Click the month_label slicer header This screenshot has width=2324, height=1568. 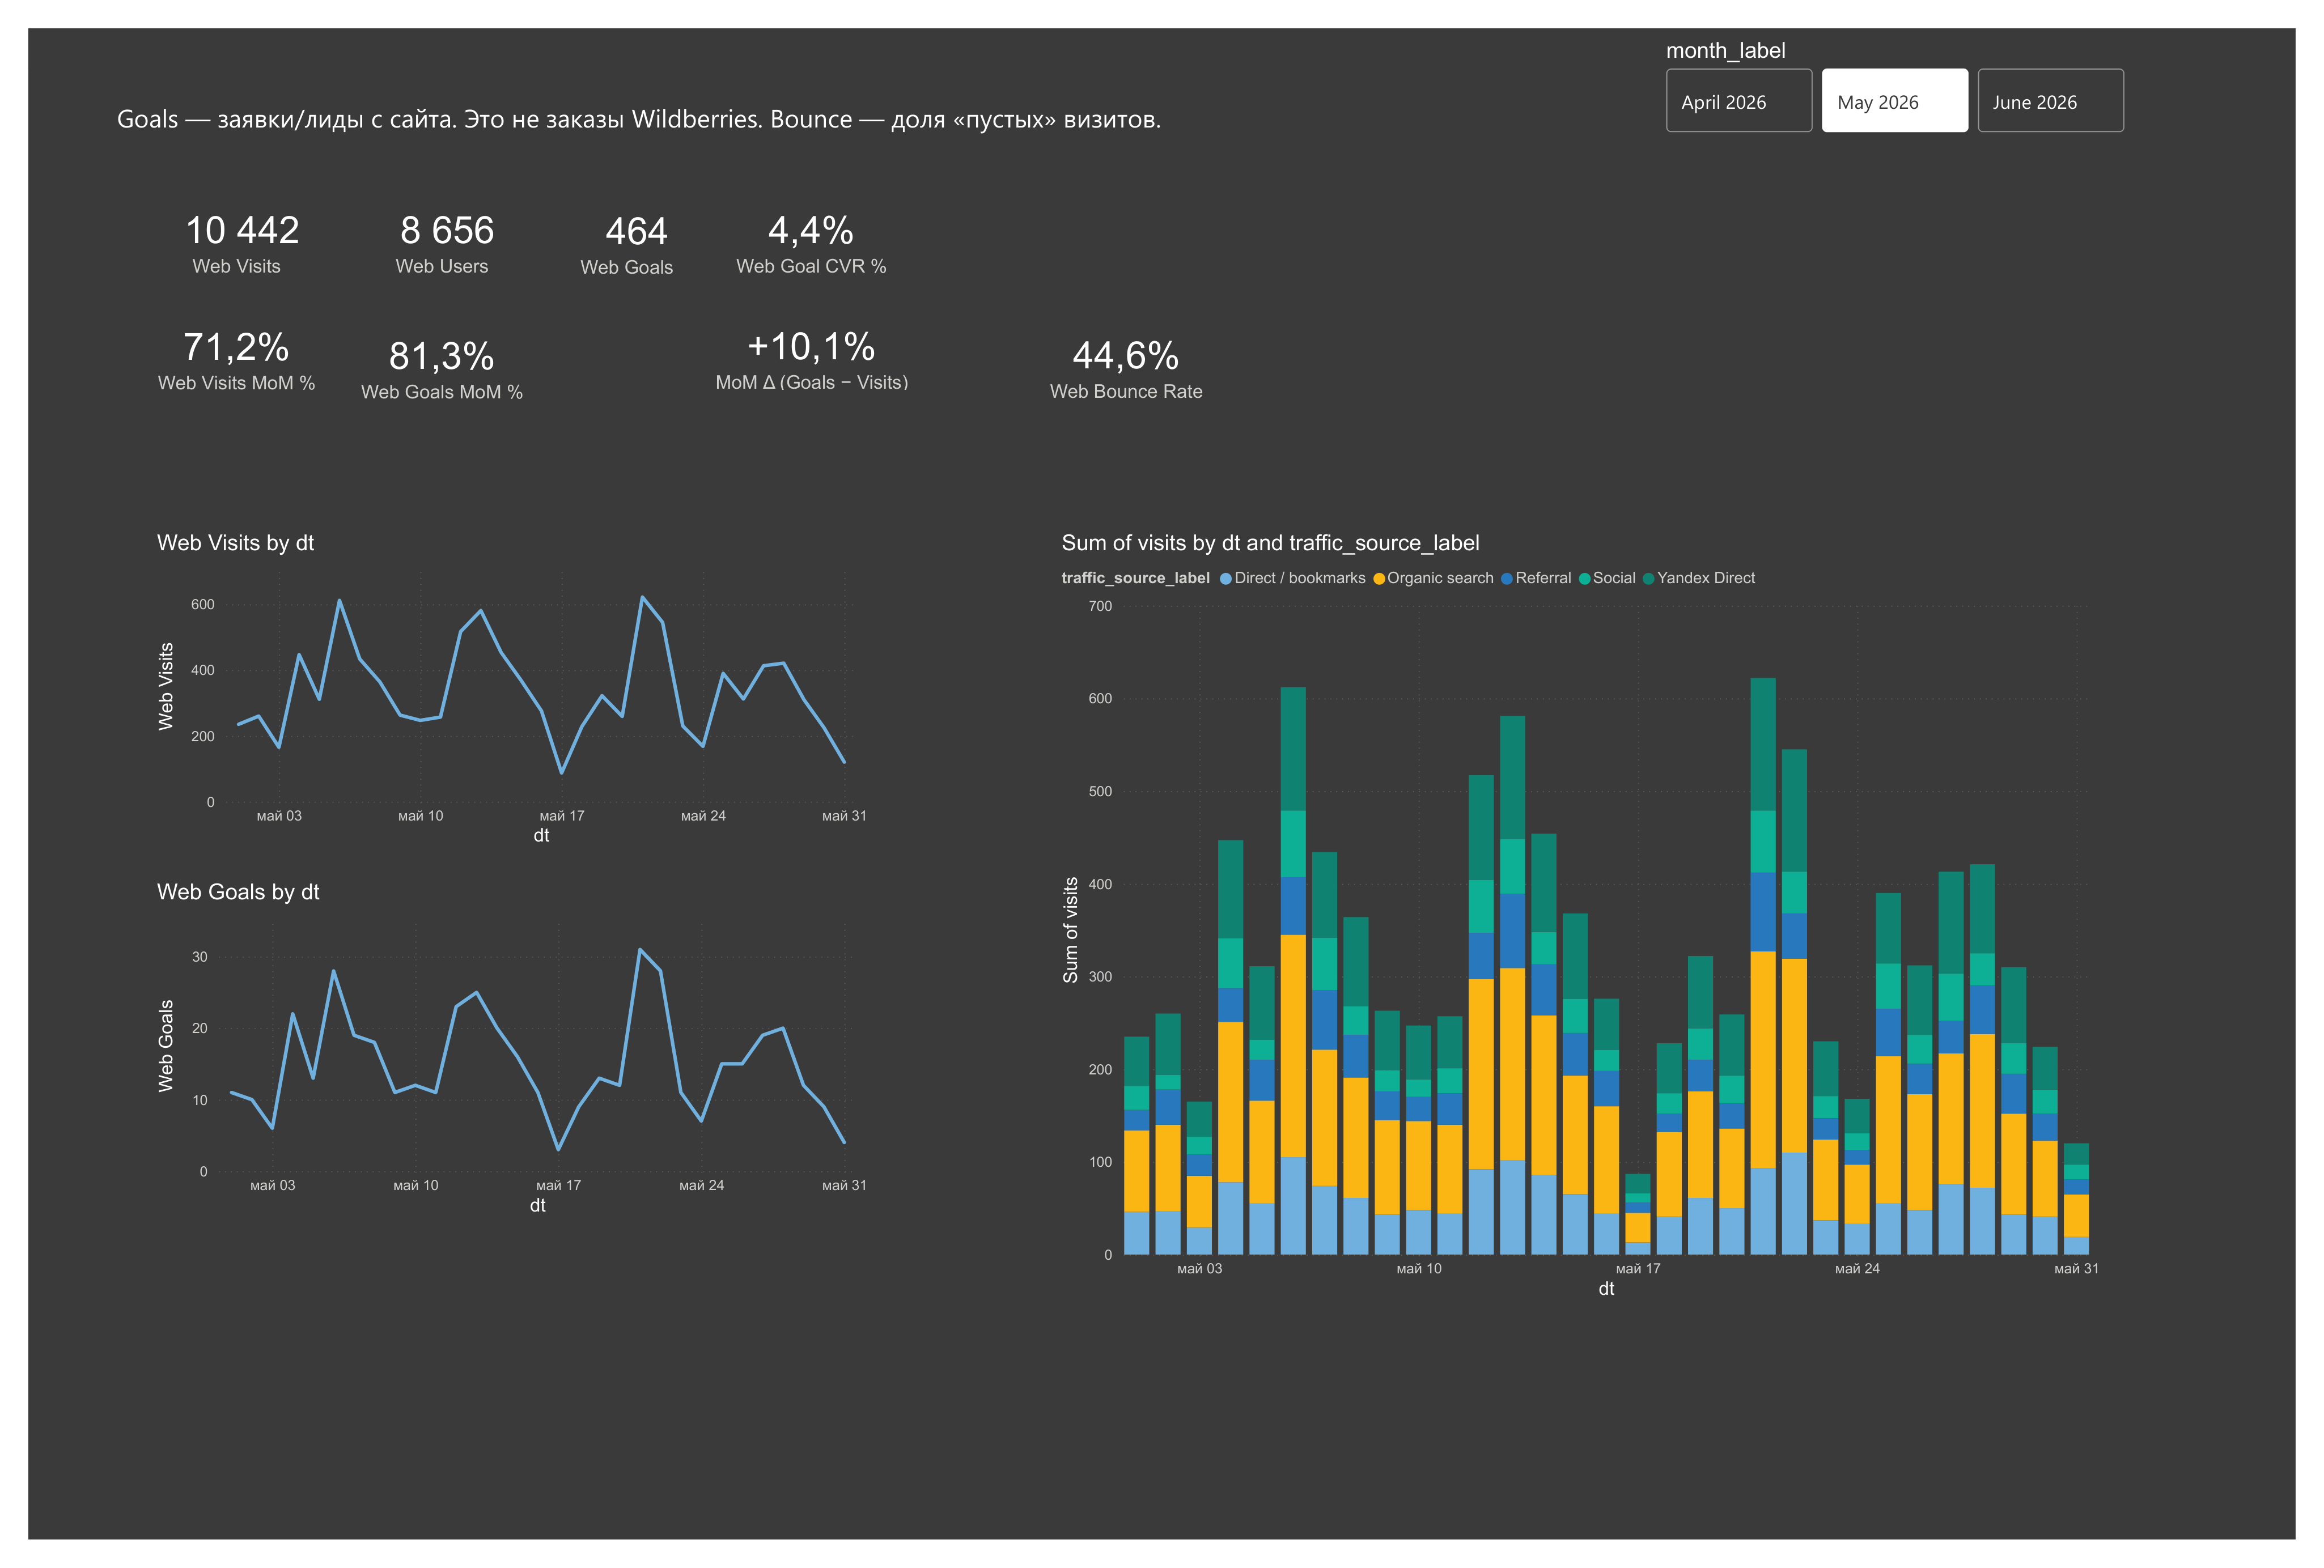point(1725,50)
